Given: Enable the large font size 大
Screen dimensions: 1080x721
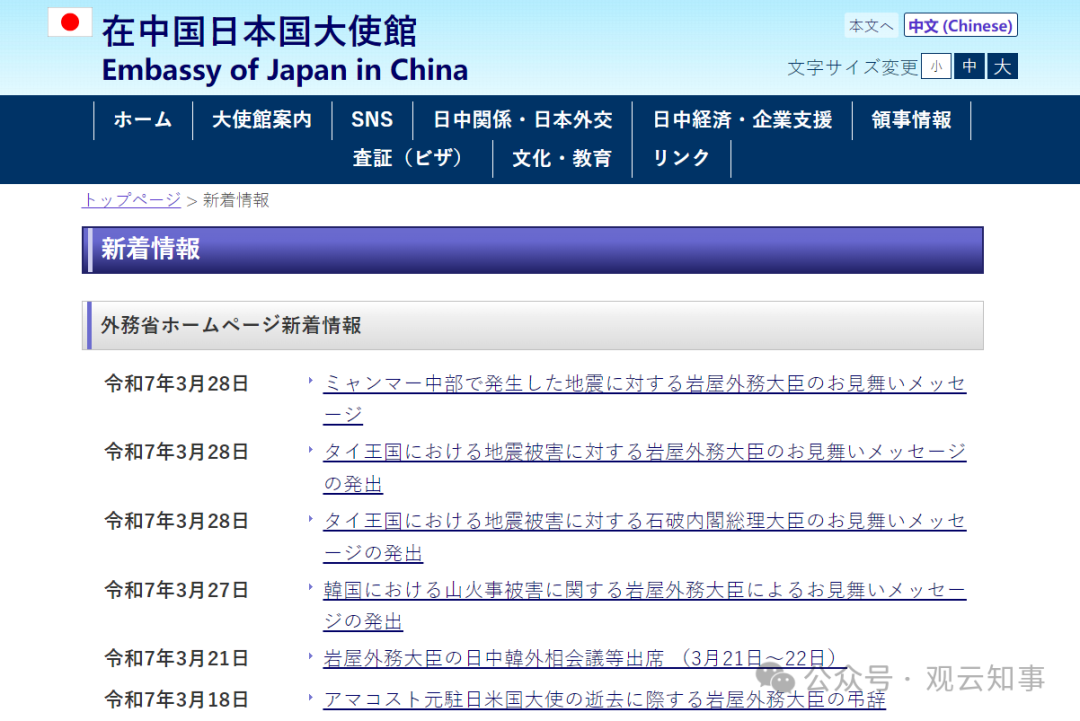Looking at the screenshot, I should click(x=1001, y=66).
